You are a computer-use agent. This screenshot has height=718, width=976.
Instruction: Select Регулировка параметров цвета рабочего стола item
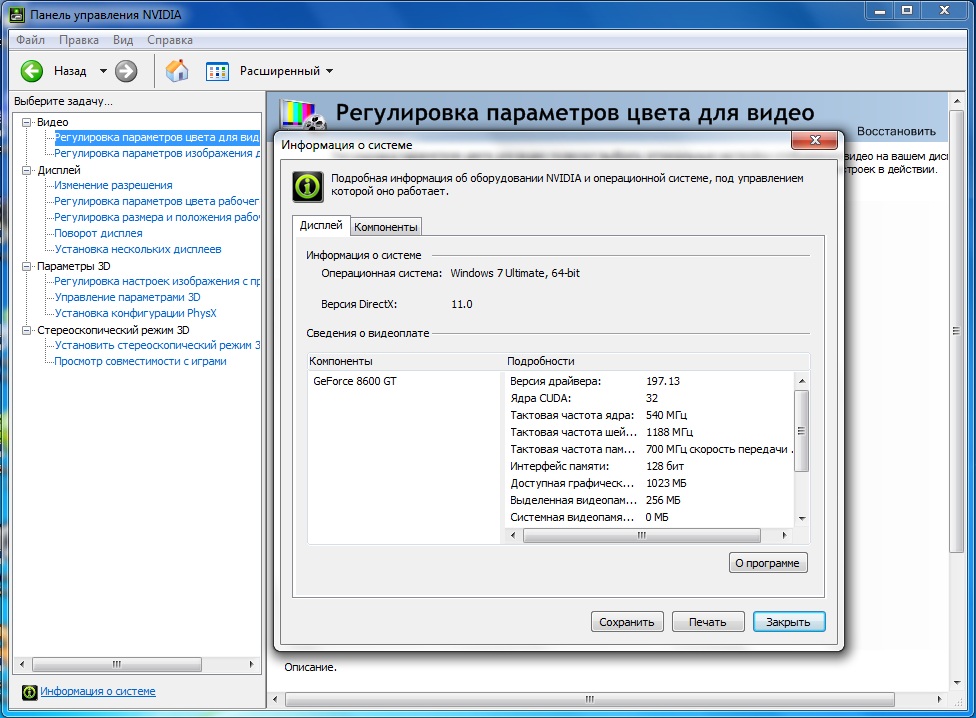156,201
